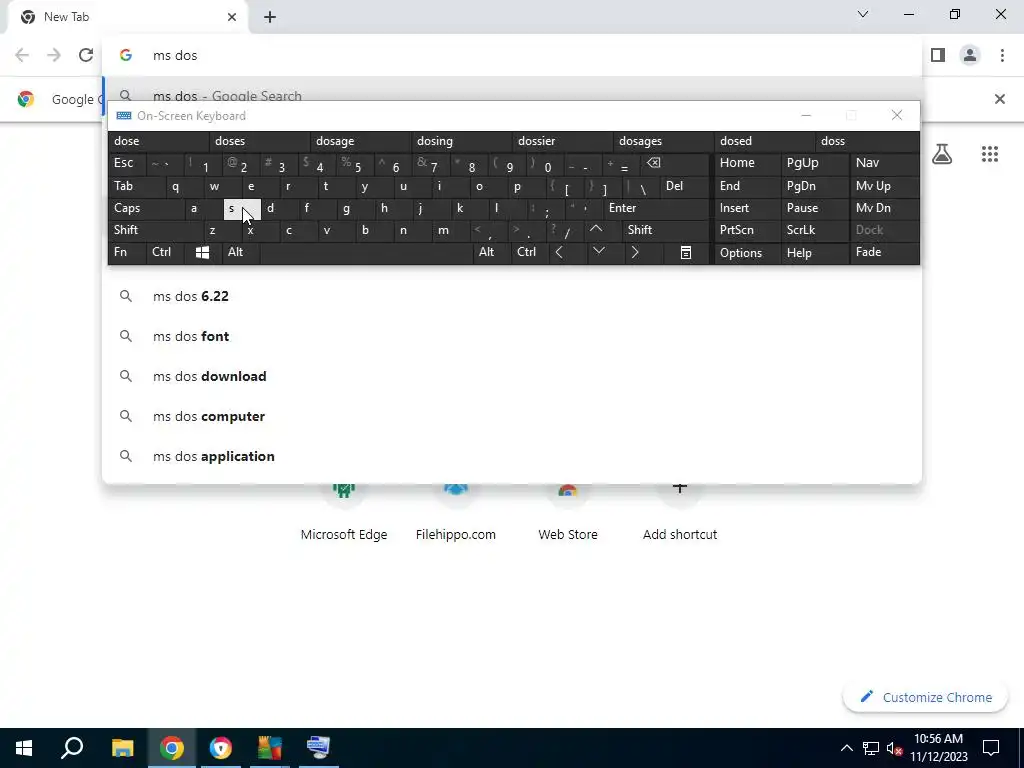Click the Del key on keyboard
Screen dimensions: 1024x768
[684, 186]
